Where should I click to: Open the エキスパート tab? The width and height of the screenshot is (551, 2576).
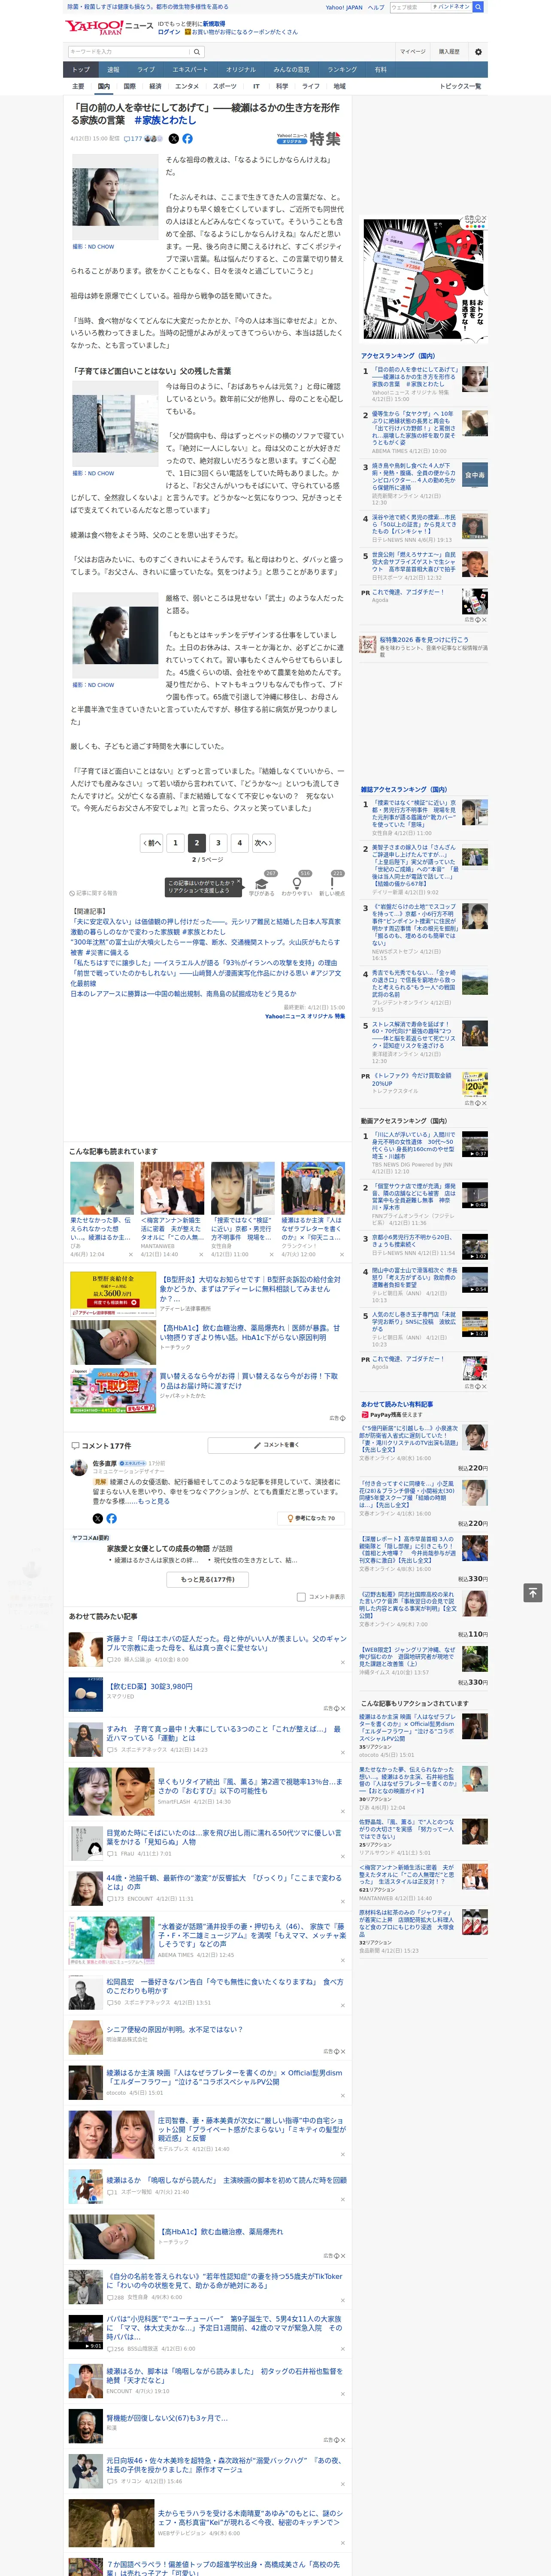click(x=190, y=70)
